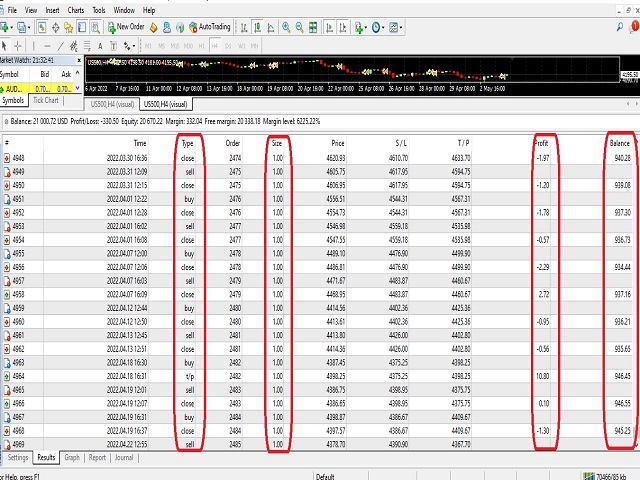640x480 pixels.
Task: Expand the New Chart dropdown arrow
Action: pyautogui.click(x=11, y=28)
